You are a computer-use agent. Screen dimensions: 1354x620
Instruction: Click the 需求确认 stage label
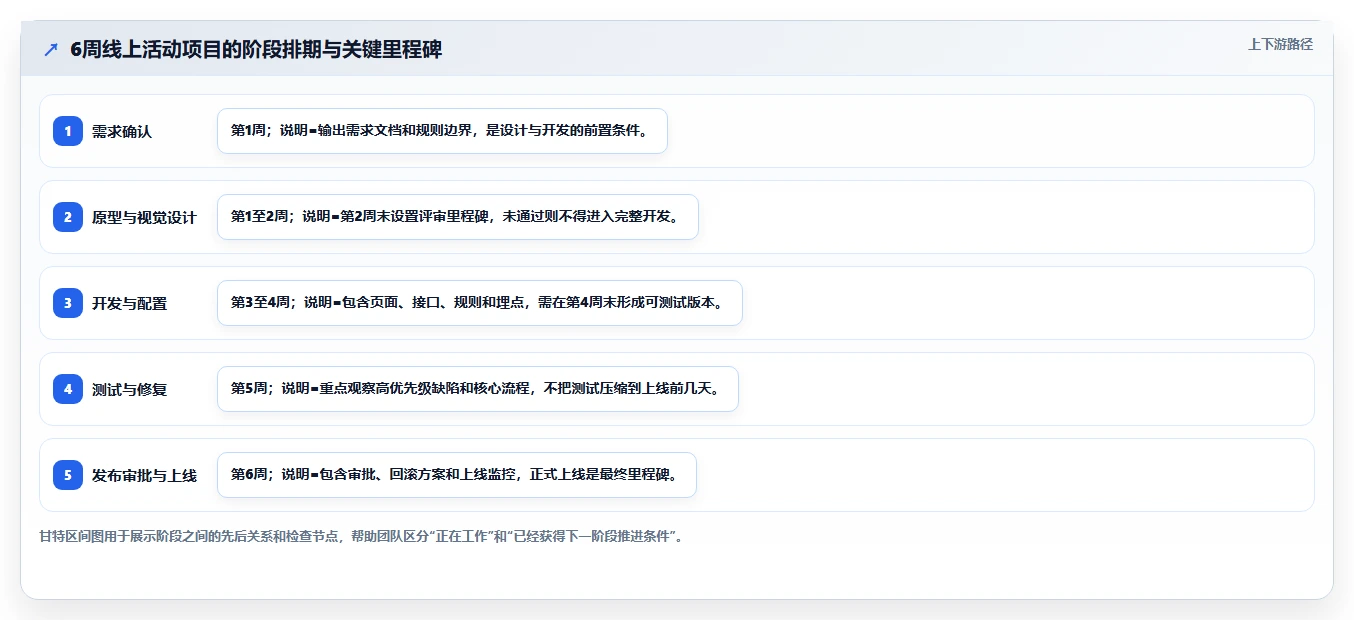[122, 131]
